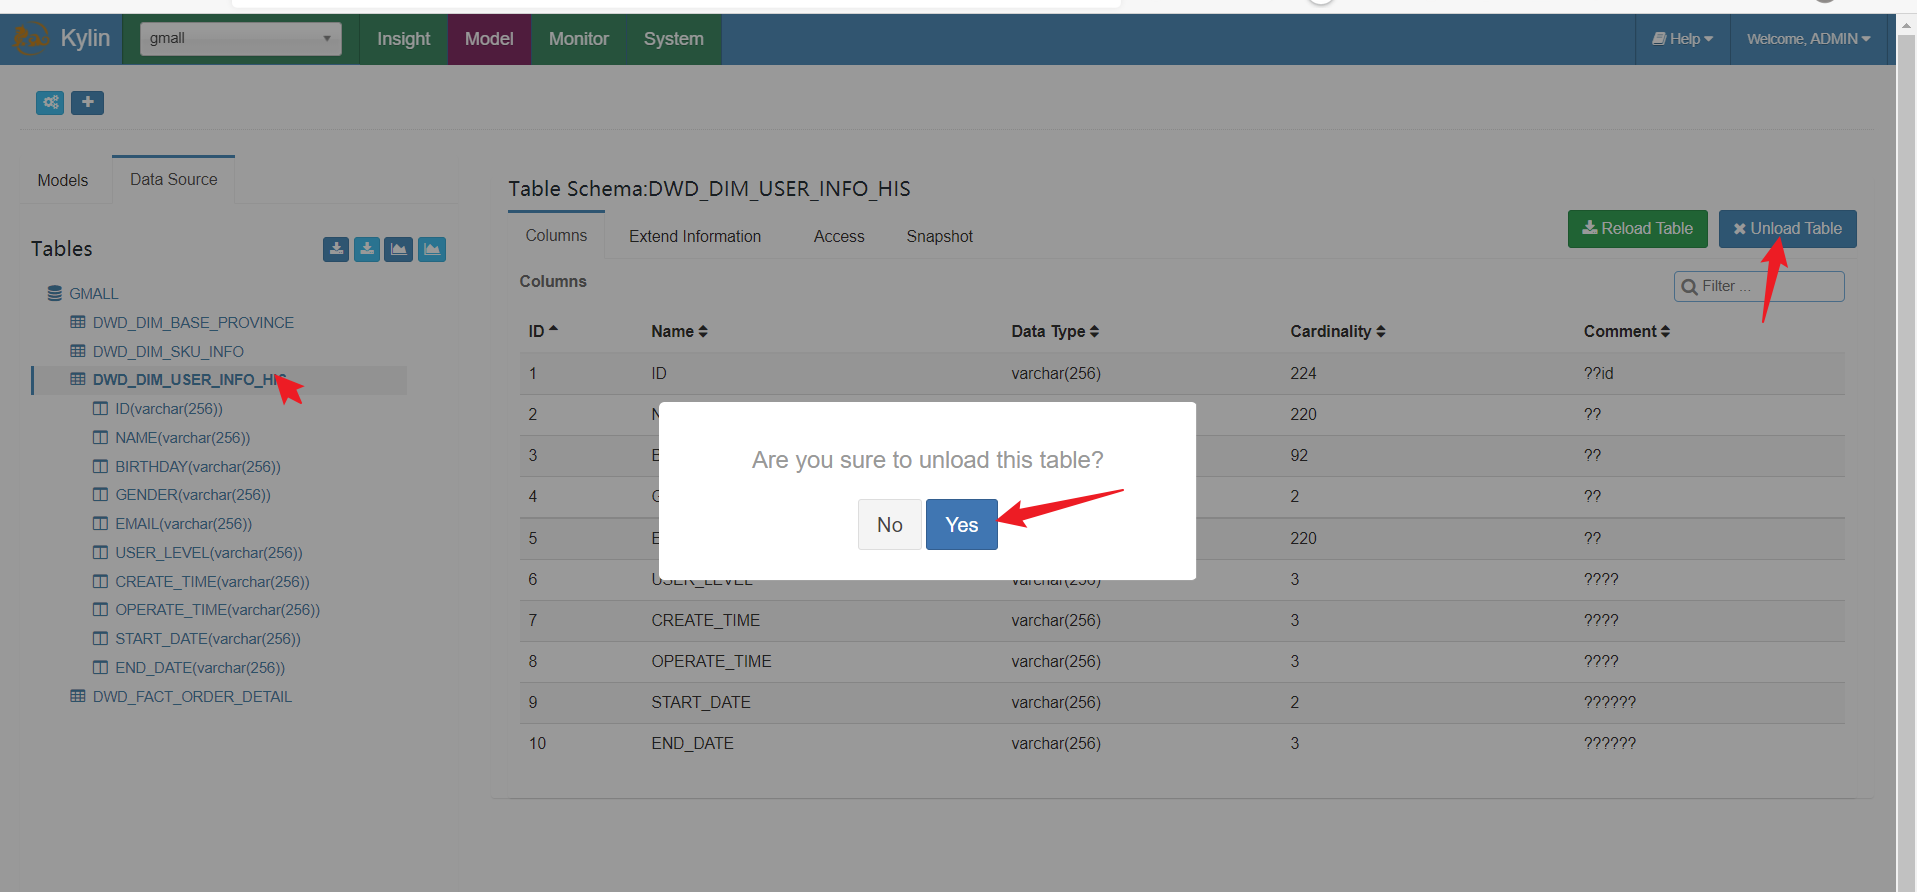This screenshot has width=1917, height=892.
Task: Open the Welcome, ADMIN user menu
Action: [1808, 39]
